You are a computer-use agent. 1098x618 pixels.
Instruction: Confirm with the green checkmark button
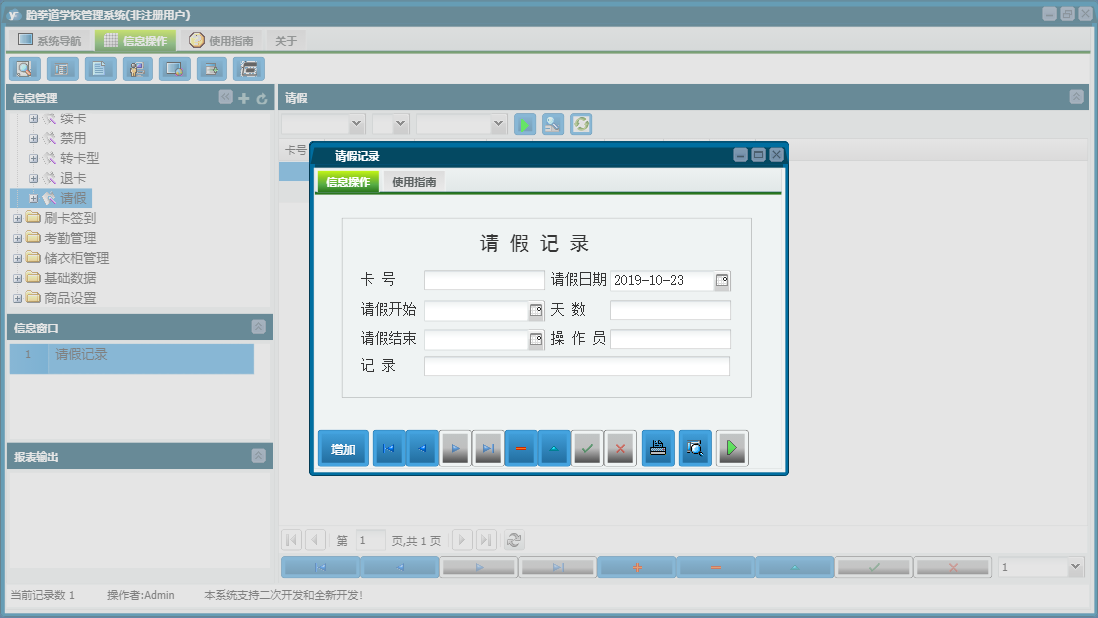(x=587, y=448)
